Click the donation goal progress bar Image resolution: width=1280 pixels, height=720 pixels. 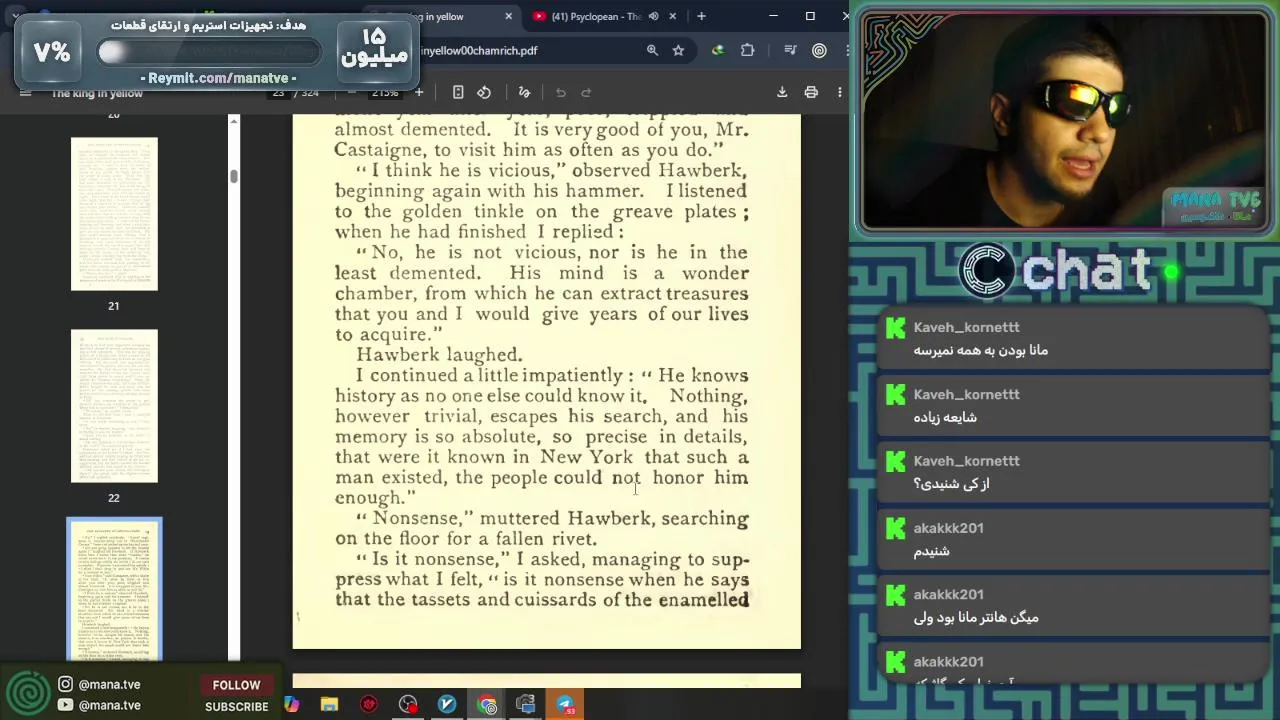pos(209,52)
